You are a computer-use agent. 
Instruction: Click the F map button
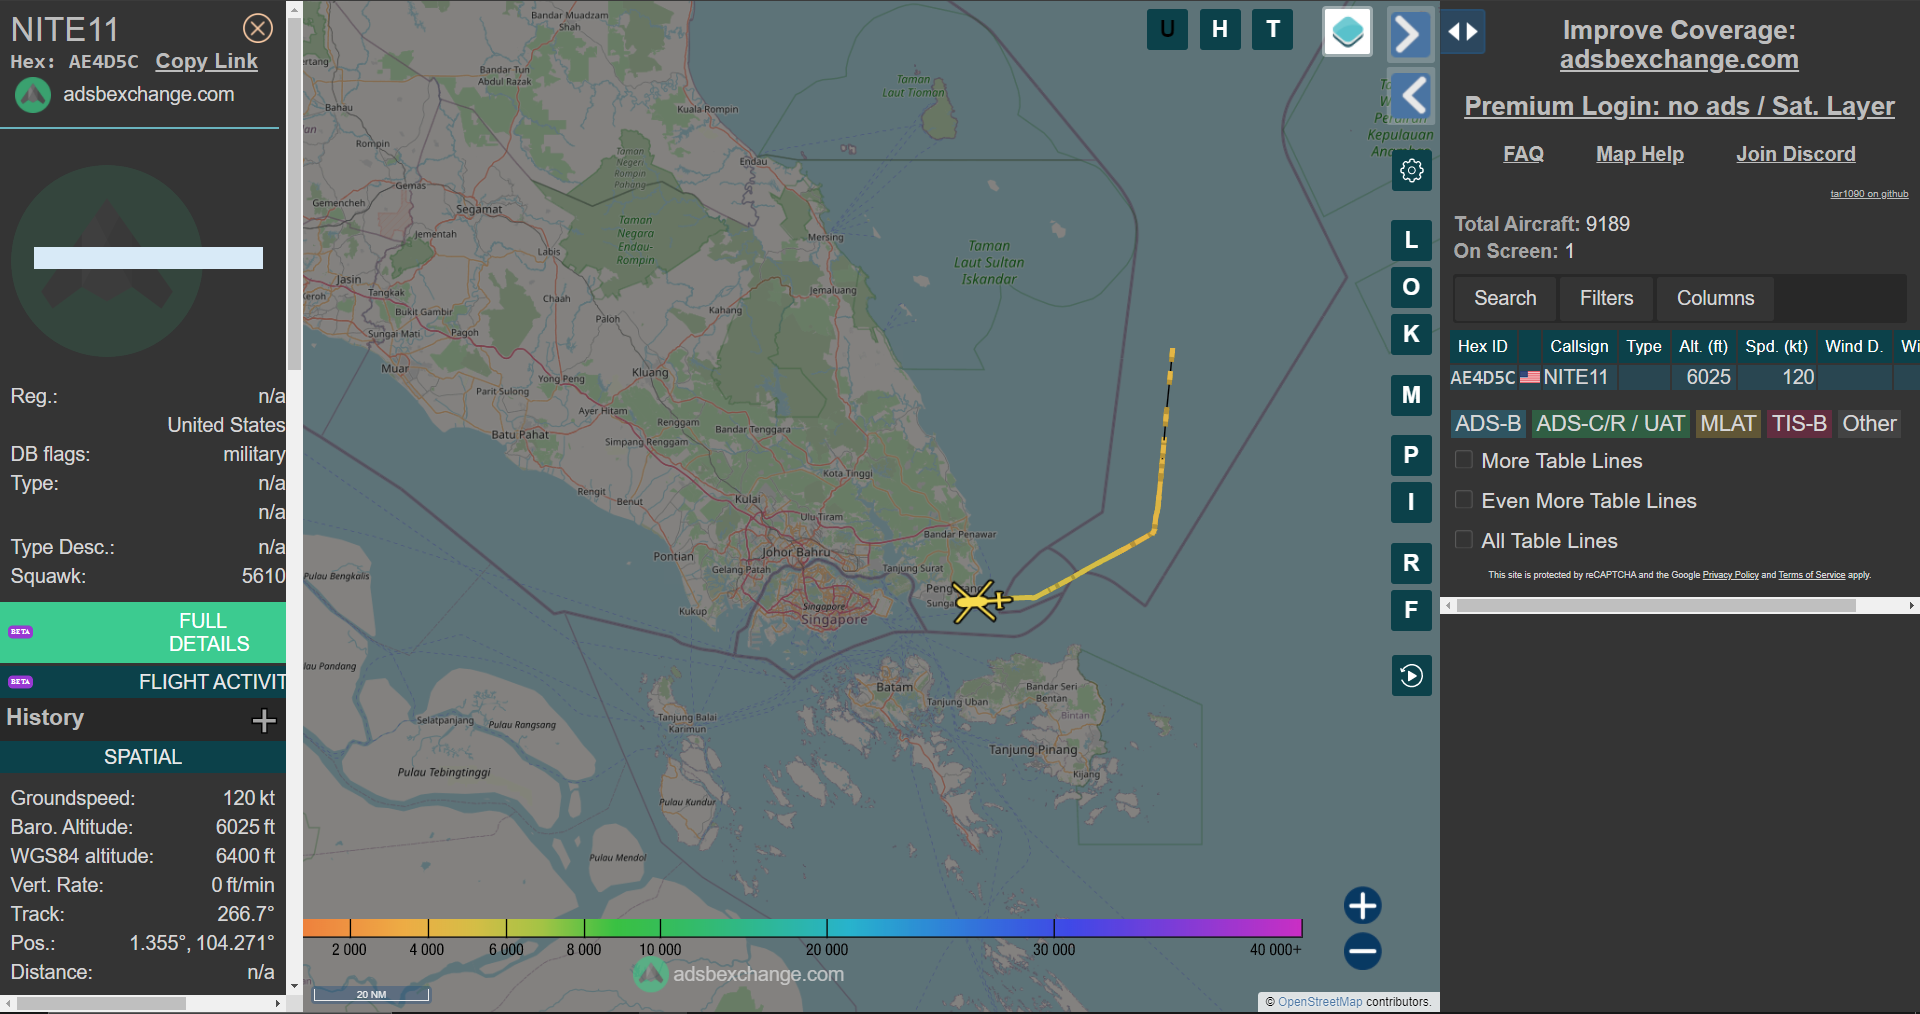click(x=1411, y=610)
